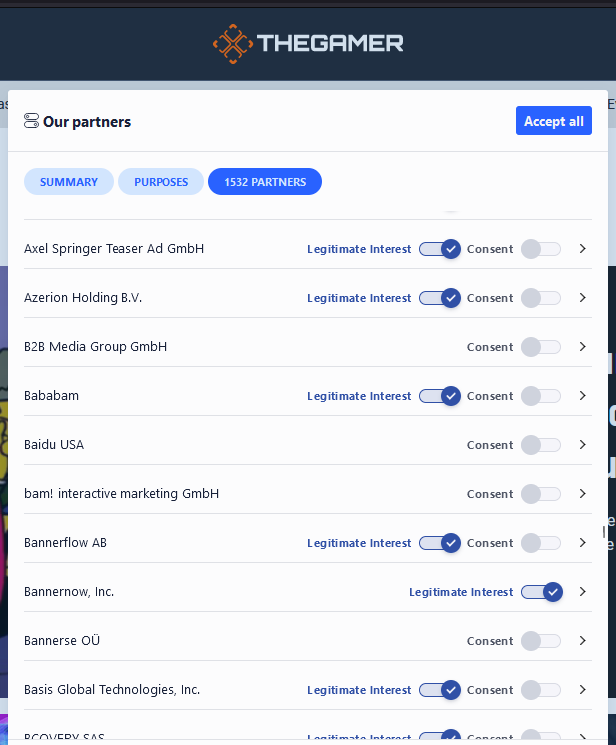Viewport: 616px width, 745px height.
Task: Enable Consent for bam! interactive marketing
Action: (x=541, y=494)
